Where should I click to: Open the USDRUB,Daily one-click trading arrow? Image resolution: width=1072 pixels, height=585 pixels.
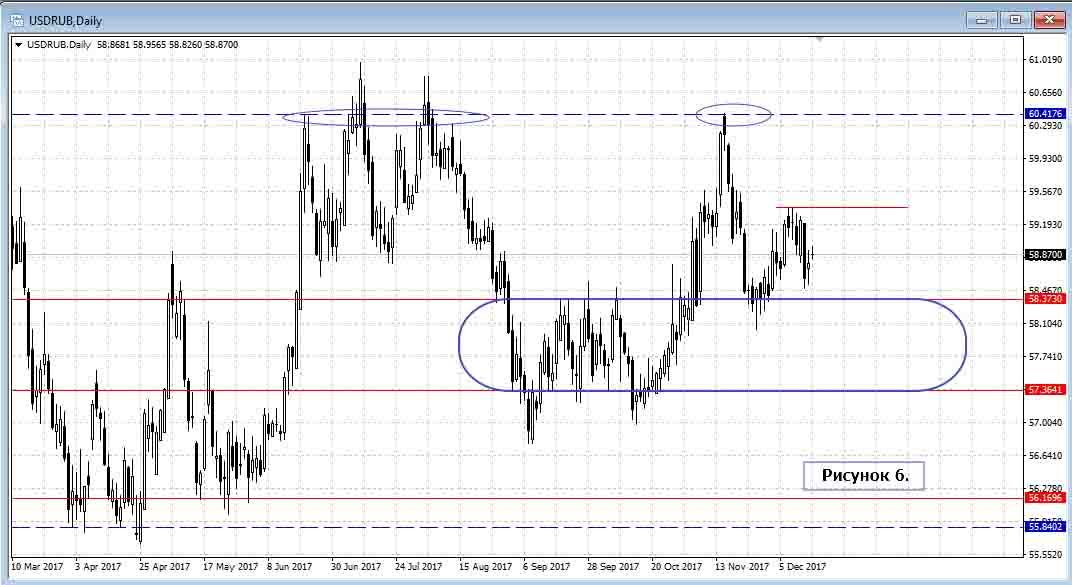pos(19,44)
